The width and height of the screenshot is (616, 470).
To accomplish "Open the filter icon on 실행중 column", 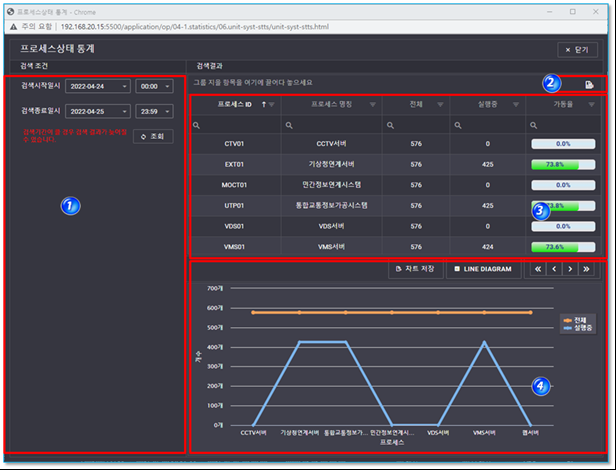I will (x=515, y=104).
